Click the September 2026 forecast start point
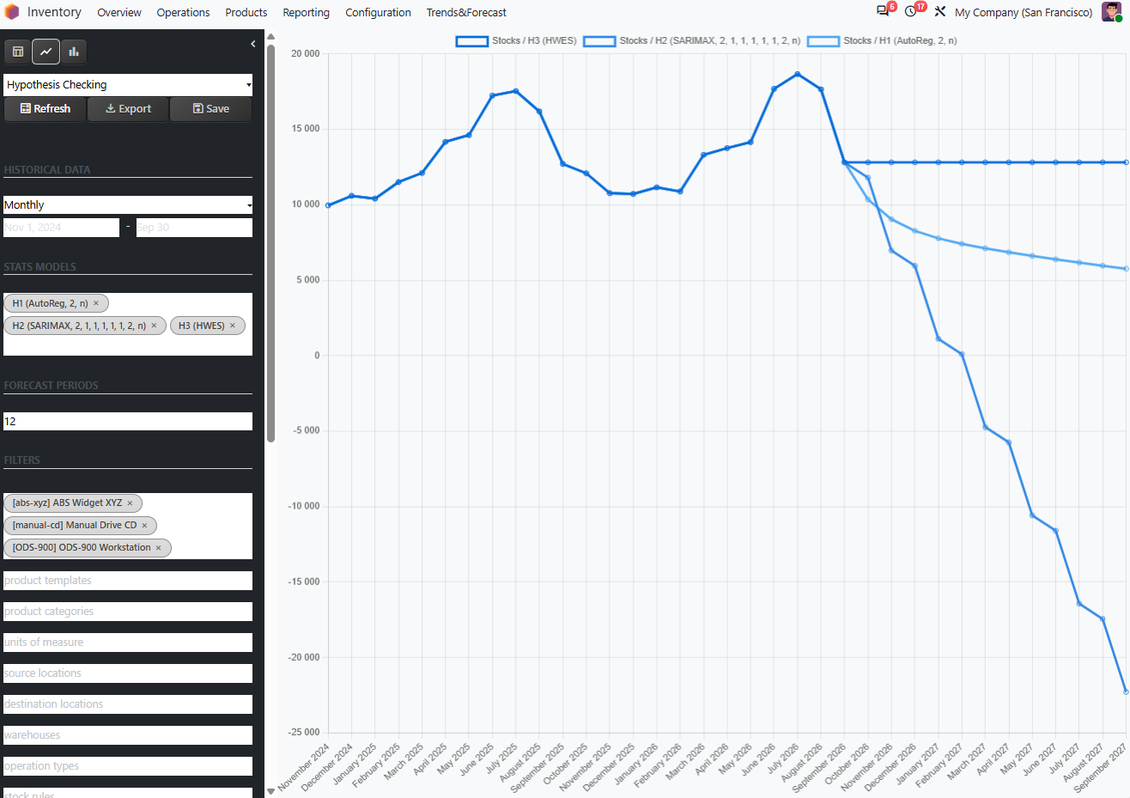This screenshot has height=798, width=1130. coord(845,162)
